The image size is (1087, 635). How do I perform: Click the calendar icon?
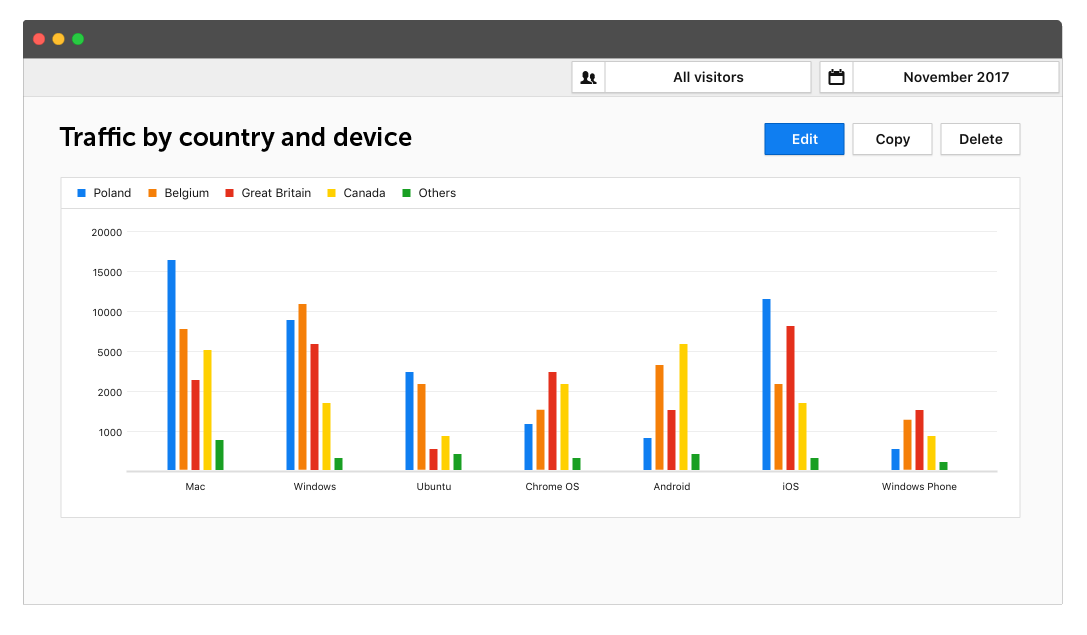click(836, 78)
